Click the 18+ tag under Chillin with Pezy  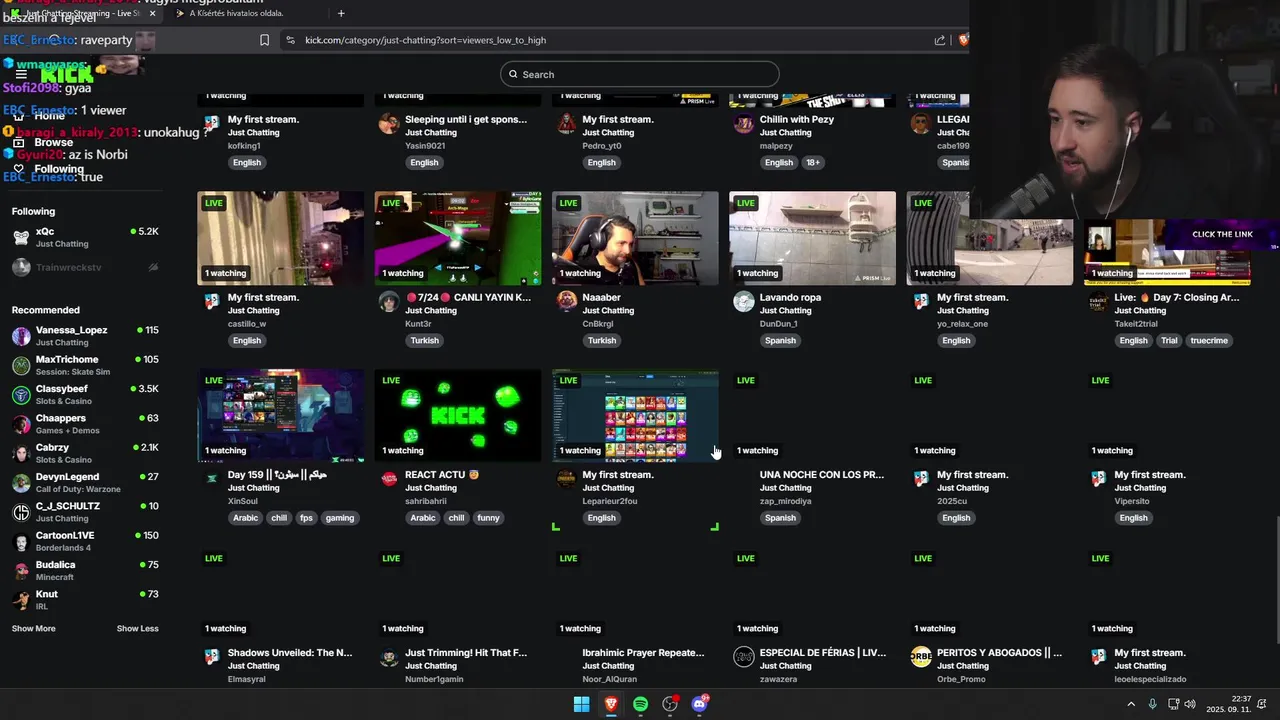coord(813,162)
